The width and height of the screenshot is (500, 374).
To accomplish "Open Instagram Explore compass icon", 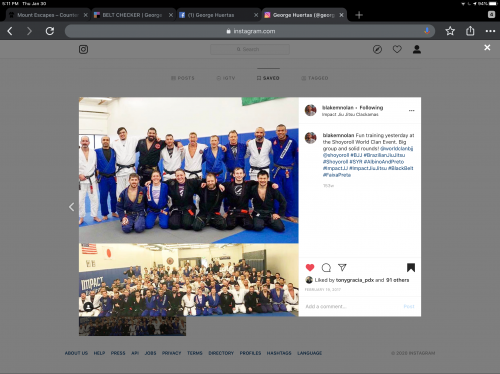I will click(377, 49).
